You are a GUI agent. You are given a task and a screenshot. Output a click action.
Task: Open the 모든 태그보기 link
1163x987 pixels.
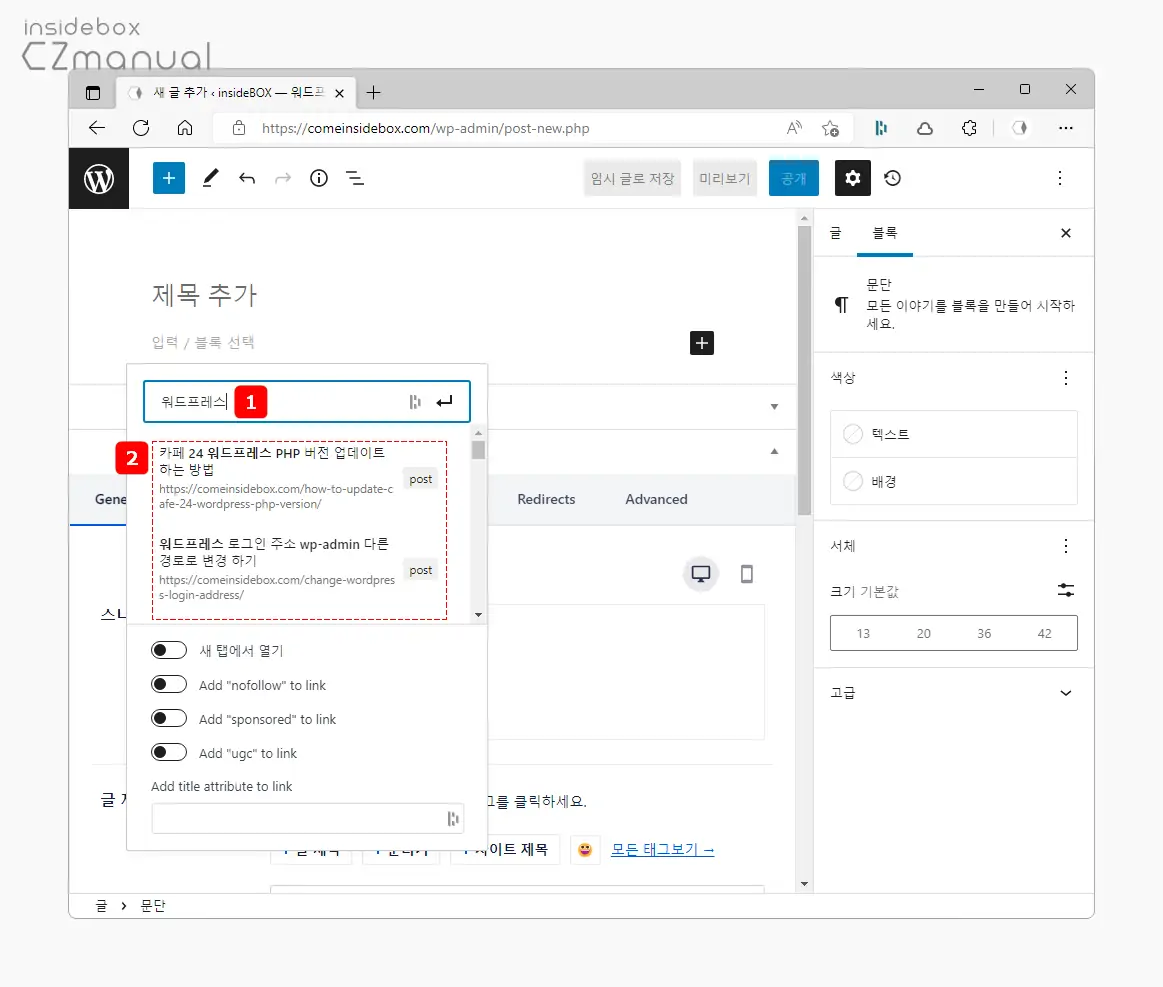coord(662,850)
